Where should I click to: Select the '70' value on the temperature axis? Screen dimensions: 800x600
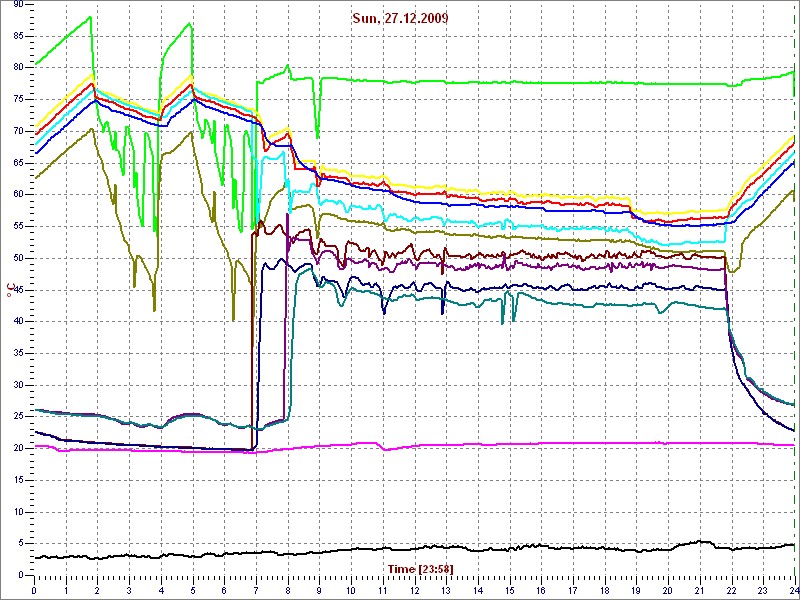point(18,131)
